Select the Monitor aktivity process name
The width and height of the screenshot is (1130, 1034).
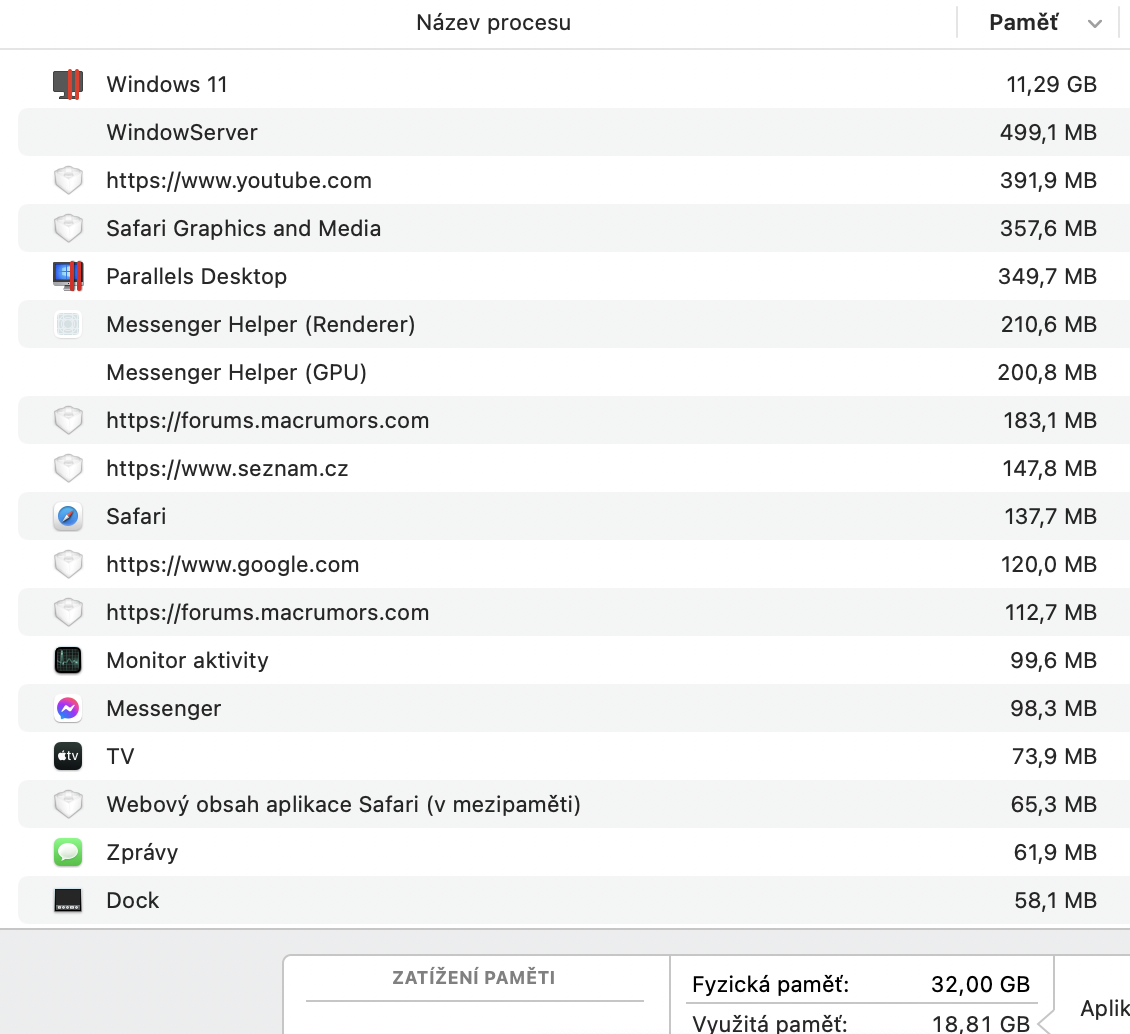tap(187, 660)
